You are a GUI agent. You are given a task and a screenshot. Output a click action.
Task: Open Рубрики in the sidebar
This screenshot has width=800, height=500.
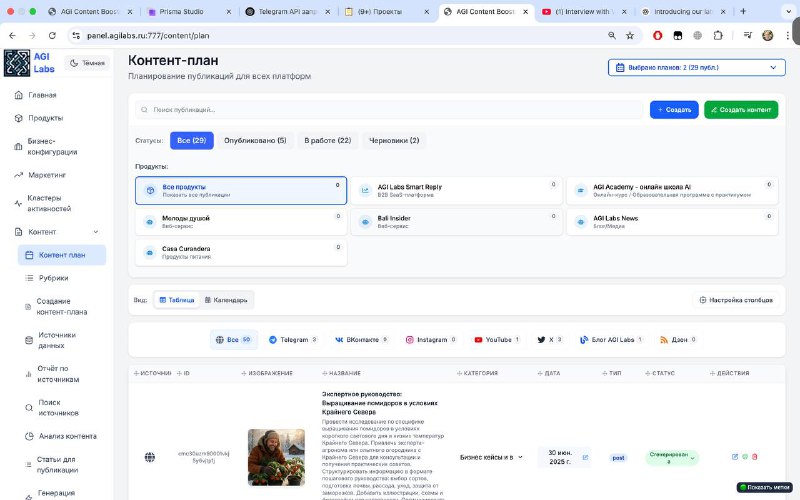[54, 278]
